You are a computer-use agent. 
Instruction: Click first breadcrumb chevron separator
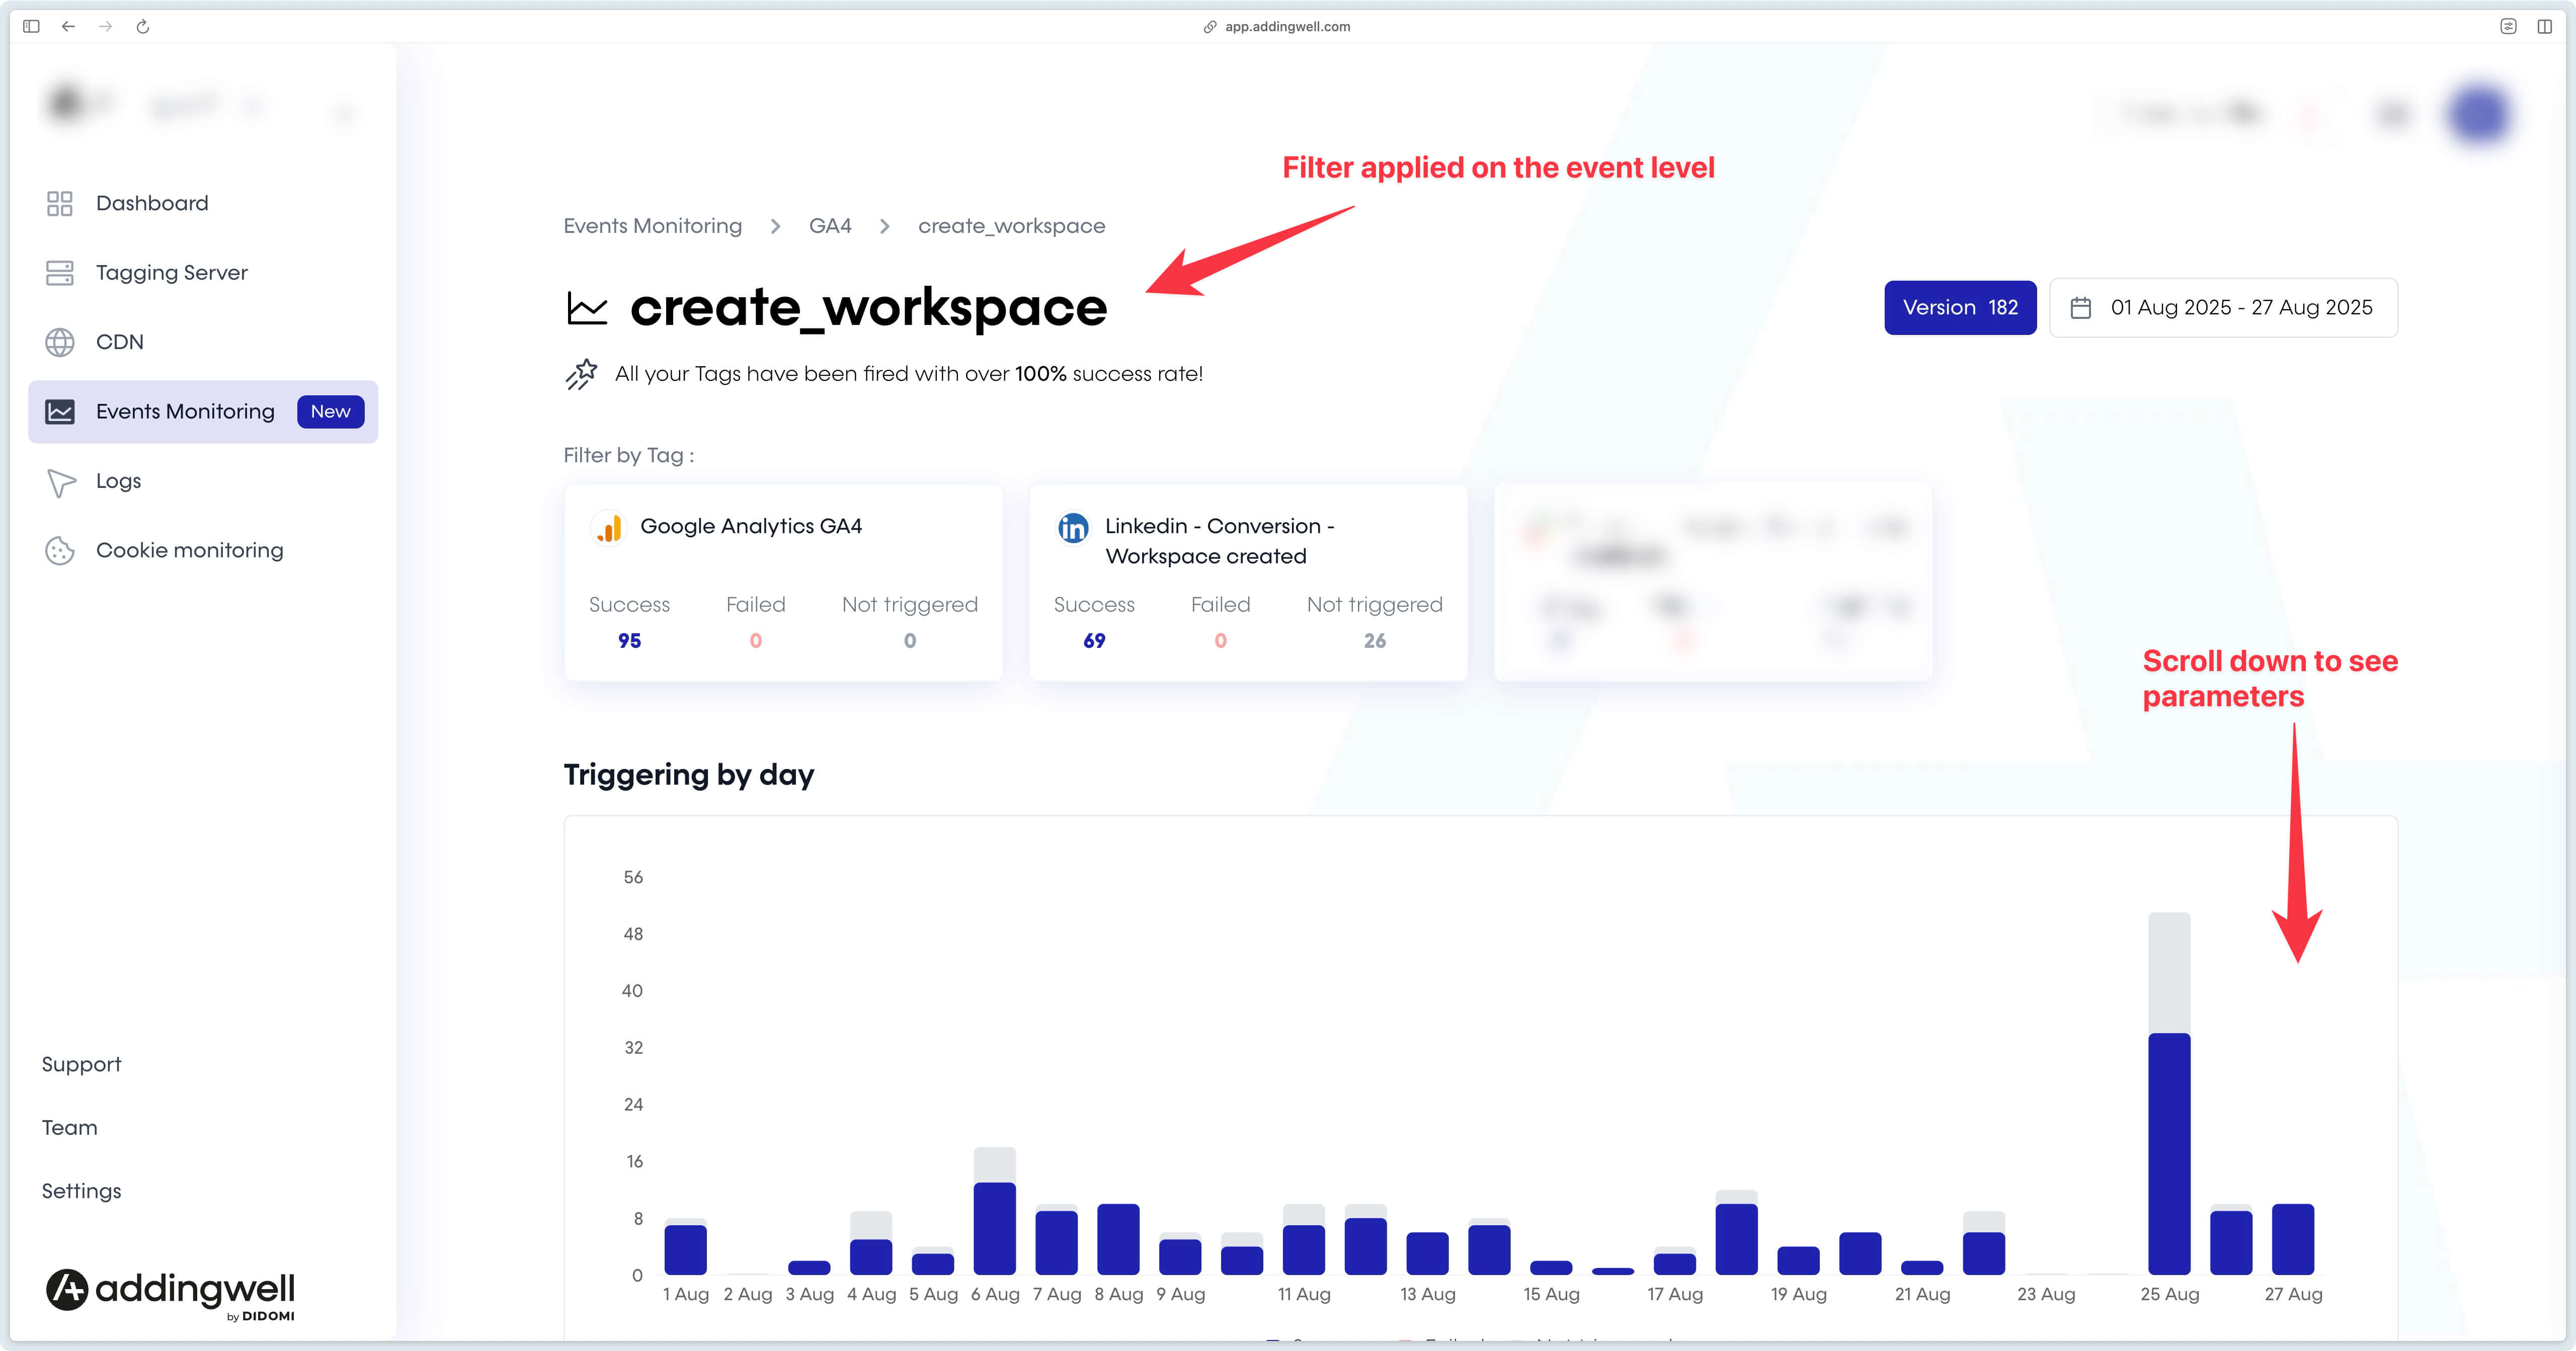[775, 227]
